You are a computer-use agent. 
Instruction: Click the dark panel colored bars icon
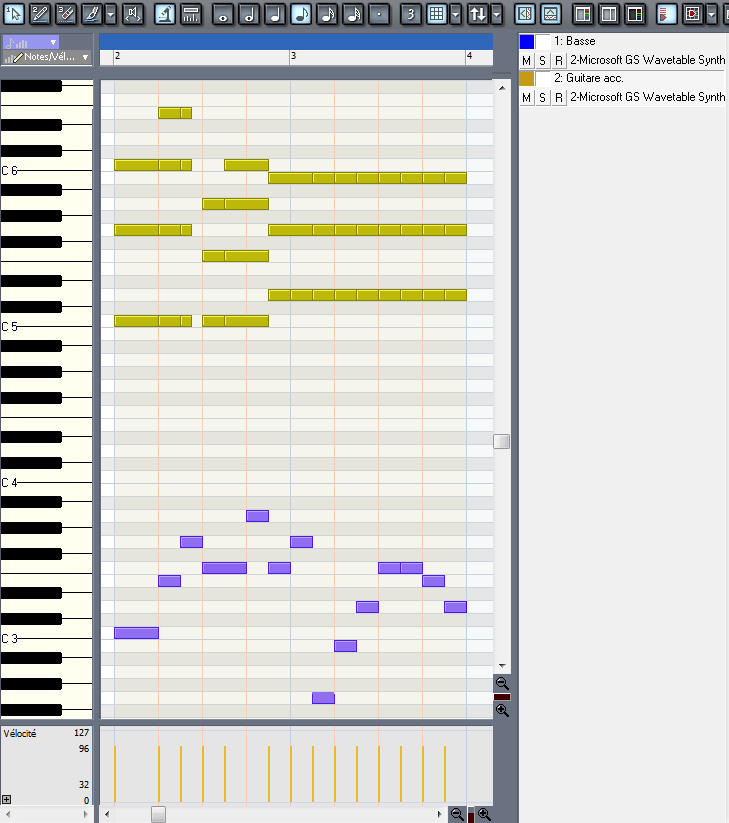tap(635, 14)
